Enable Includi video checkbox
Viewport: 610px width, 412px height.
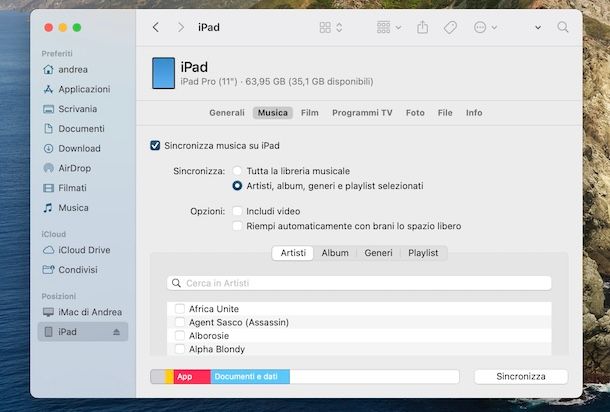(x=237, y=211)
